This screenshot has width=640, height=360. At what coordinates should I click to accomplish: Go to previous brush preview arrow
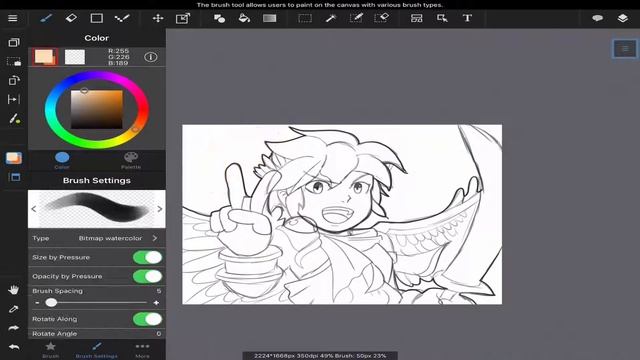(x=34, y=209)
